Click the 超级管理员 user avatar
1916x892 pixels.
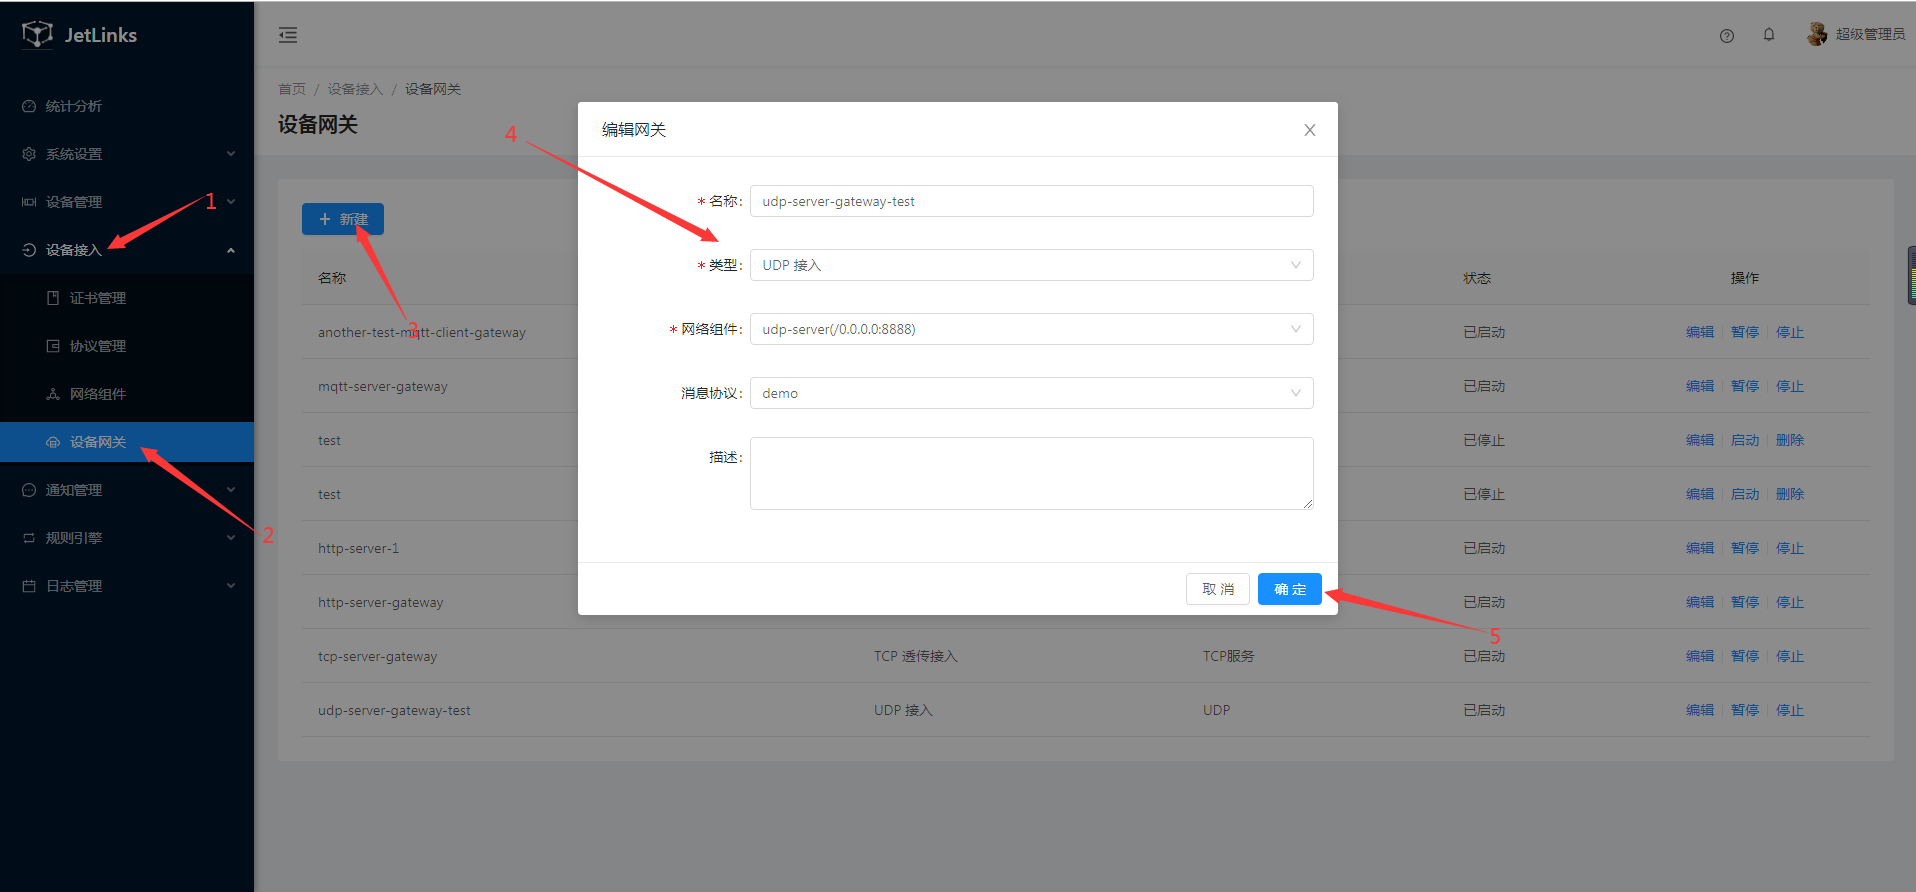(1817, 34)
